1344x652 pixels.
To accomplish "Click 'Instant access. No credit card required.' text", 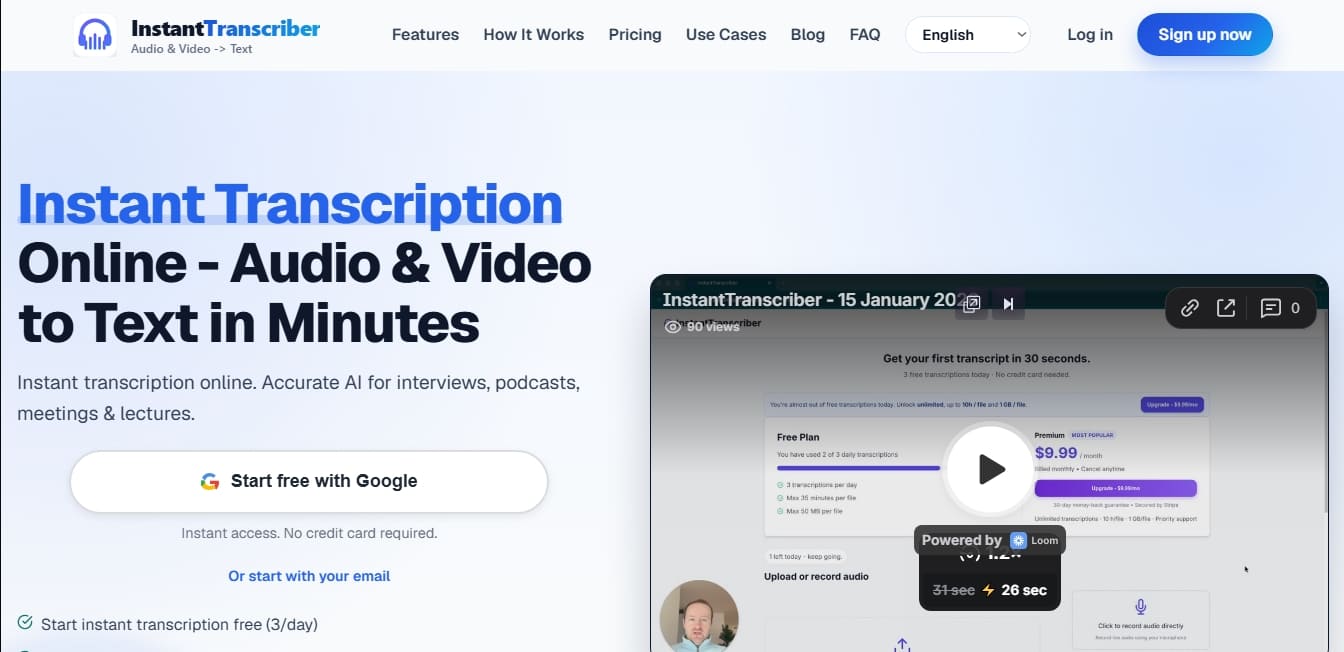I will coord(309,533).
